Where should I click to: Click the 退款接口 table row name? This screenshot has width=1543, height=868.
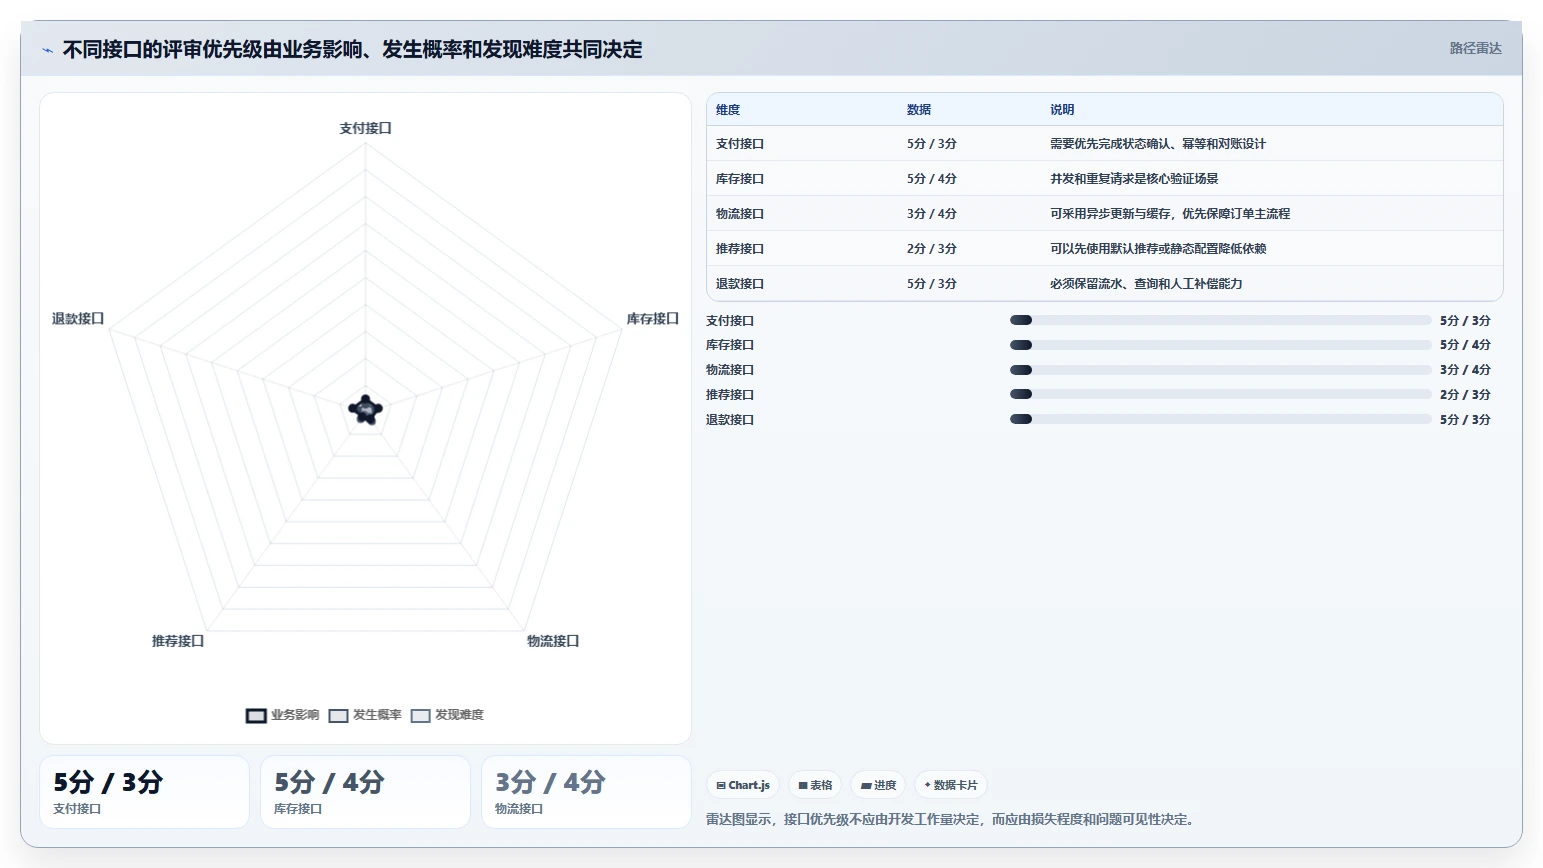(740, 284)
